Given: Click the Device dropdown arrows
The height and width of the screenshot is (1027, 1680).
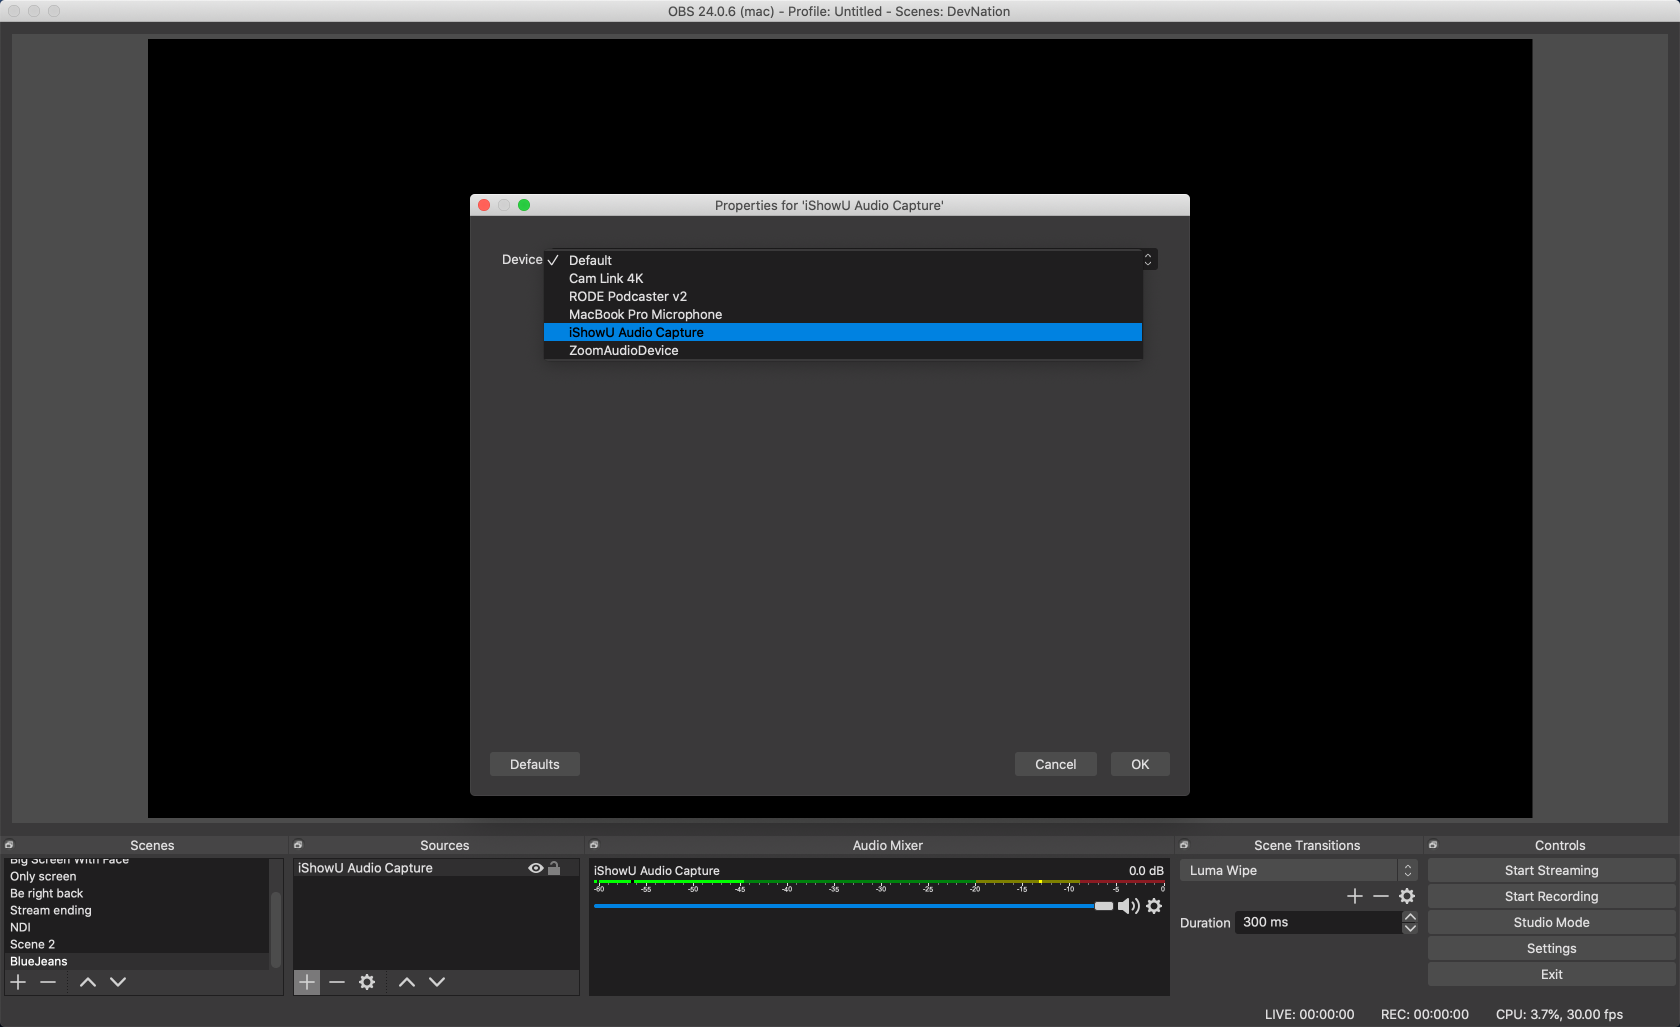Looking at the screenshot, I should tap(1148, 259).
